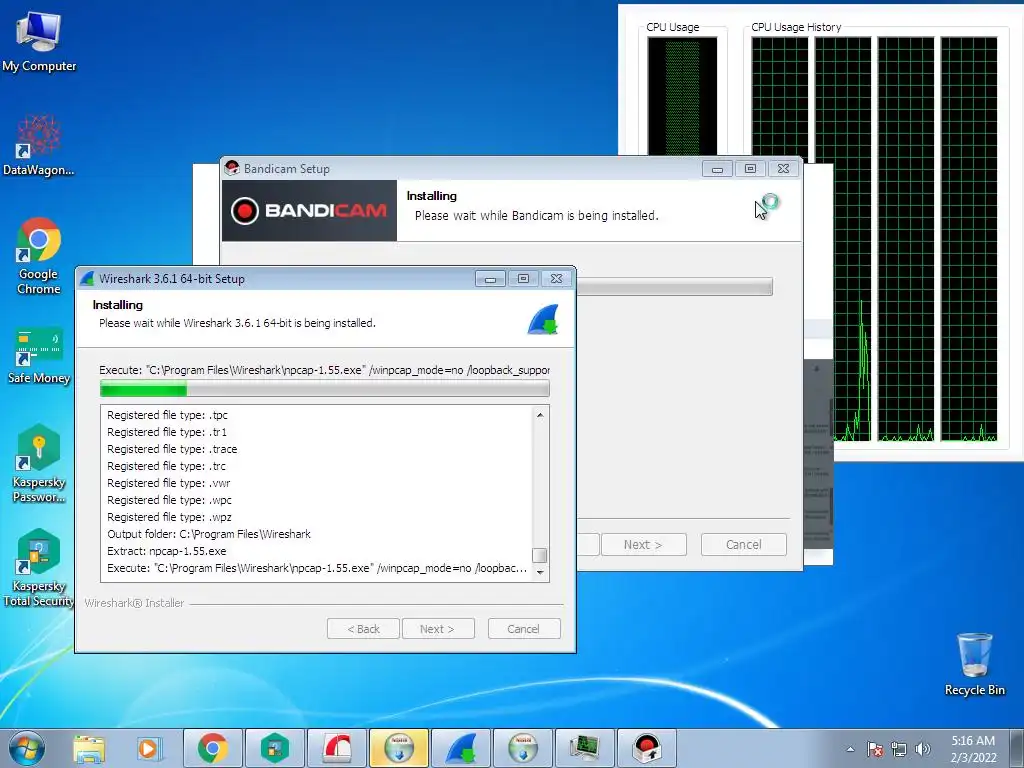Activate the highlighted Nullsoft installer taskbar button
This screenshot has width=1024, height=768.
(399, 748)
